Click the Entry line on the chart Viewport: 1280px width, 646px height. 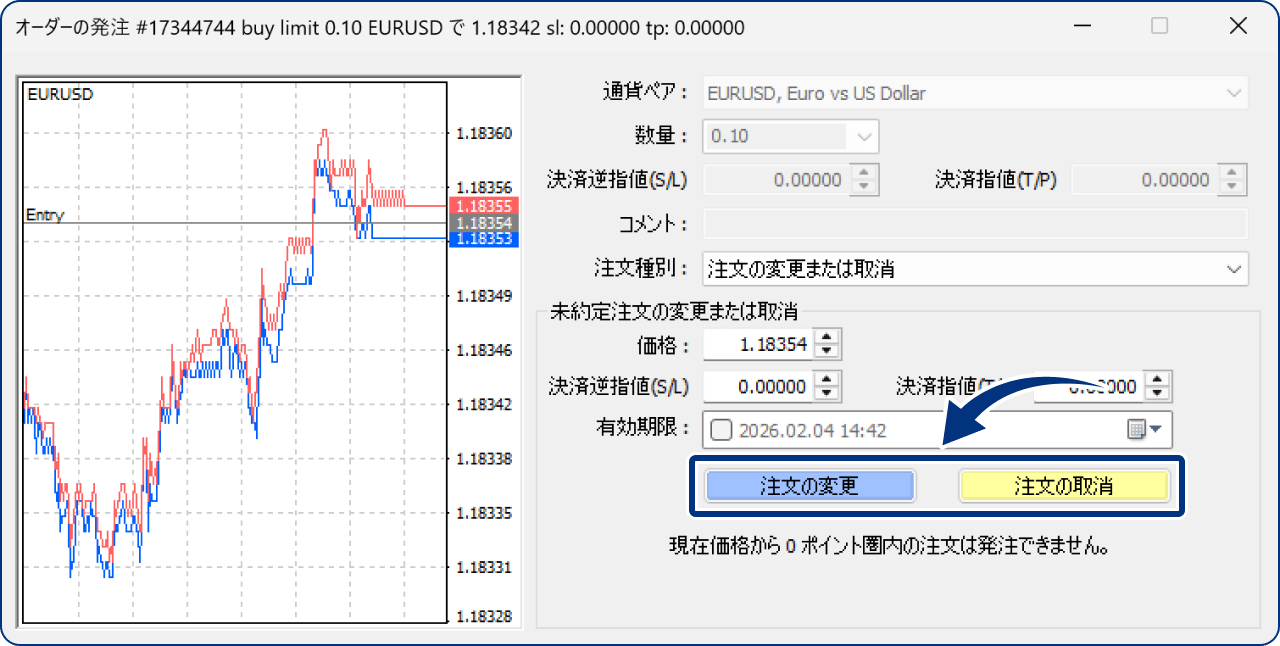pos(236,223)
